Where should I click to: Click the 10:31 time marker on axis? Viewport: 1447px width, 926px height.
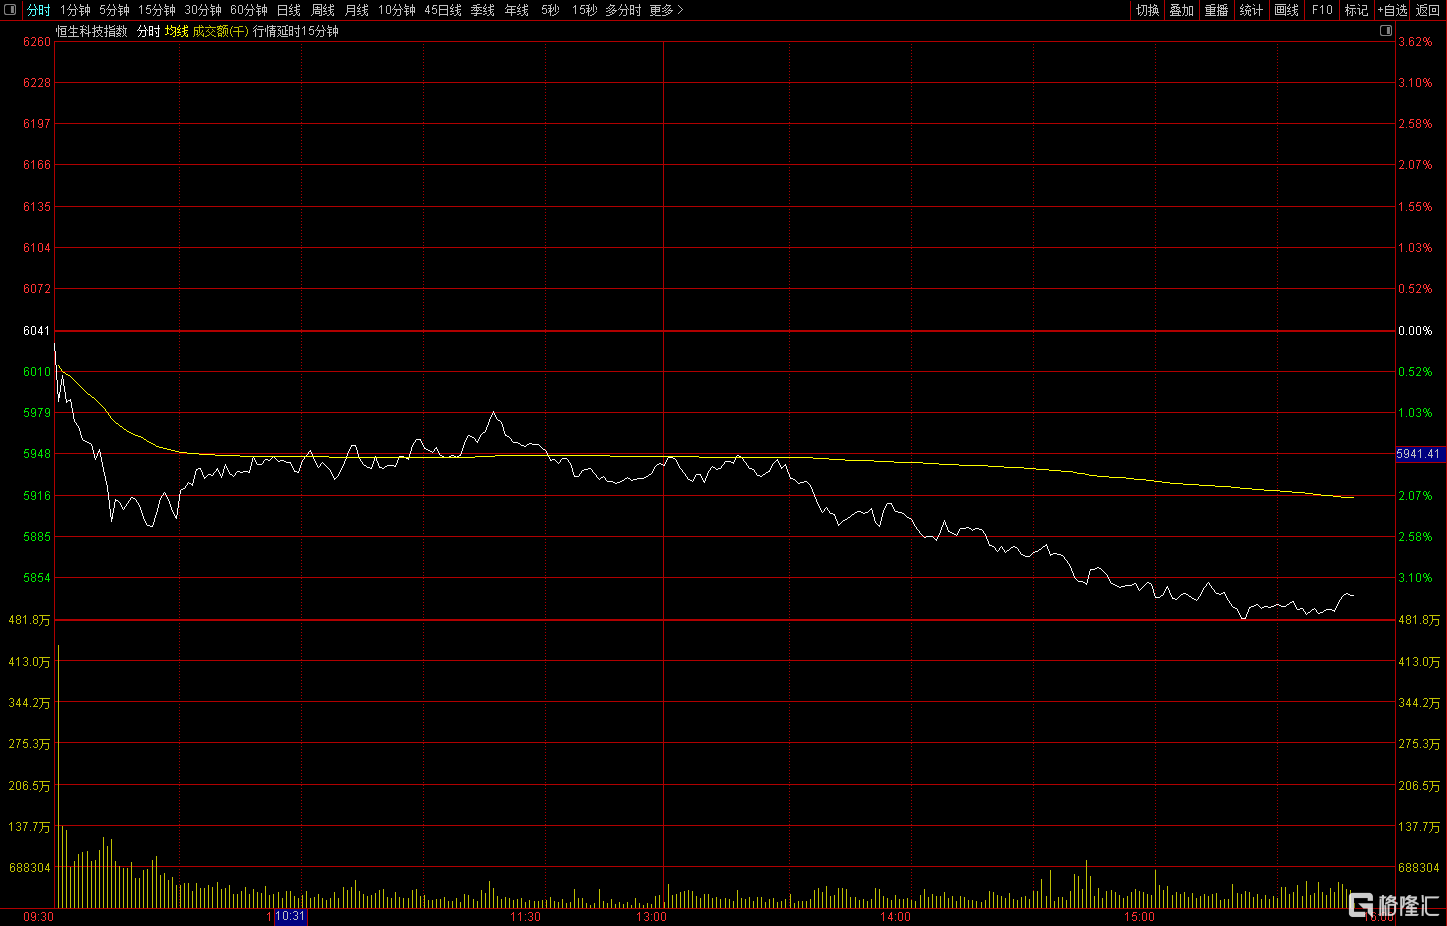291,916
